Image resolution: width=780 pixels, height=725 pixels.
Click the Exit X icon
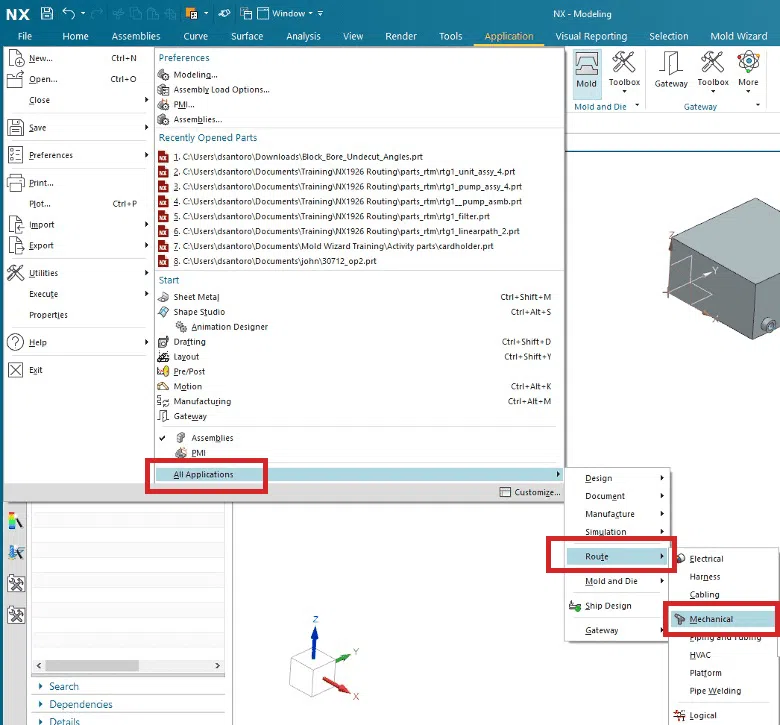(15, 370)
